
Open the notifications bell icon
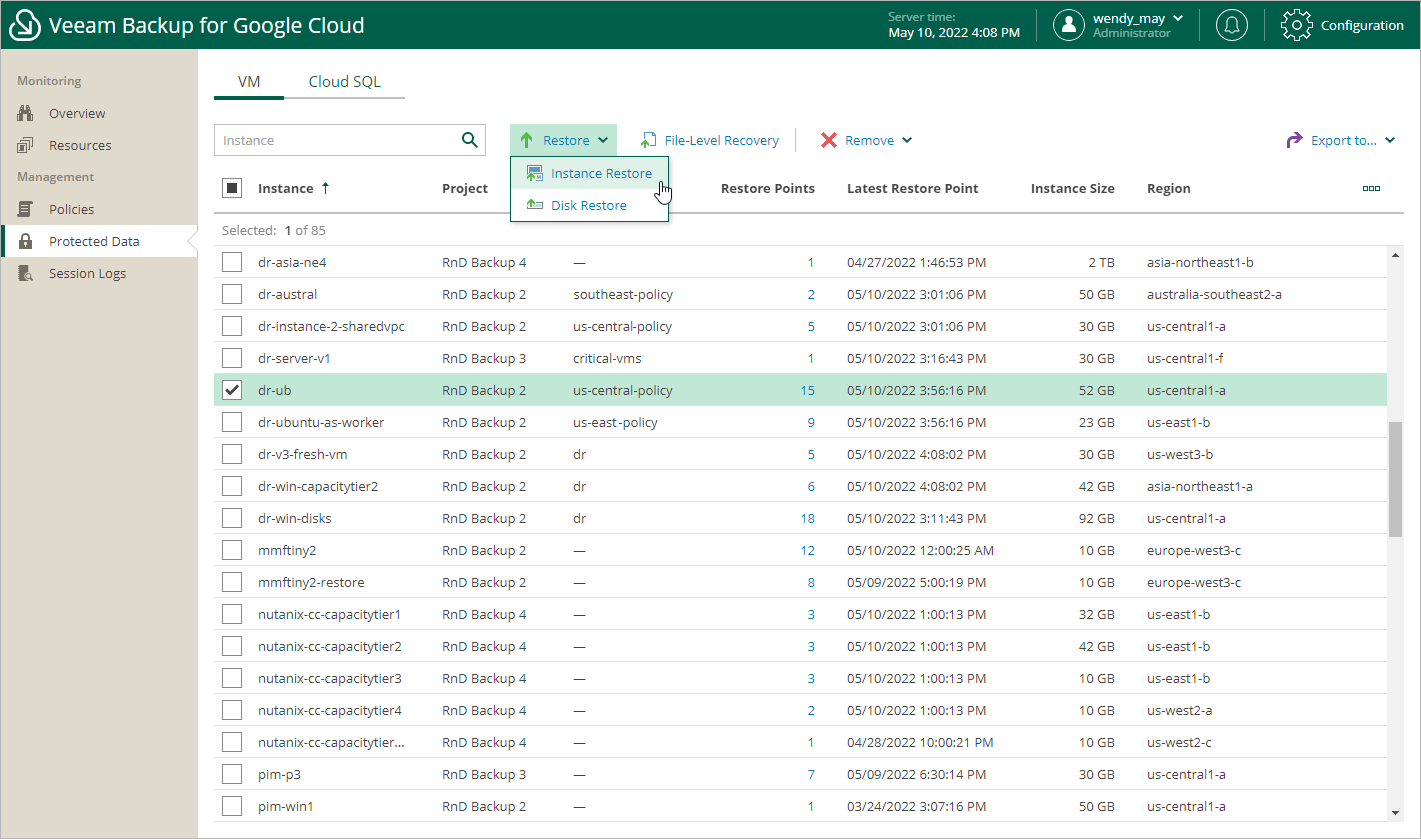pos(1231,25)
